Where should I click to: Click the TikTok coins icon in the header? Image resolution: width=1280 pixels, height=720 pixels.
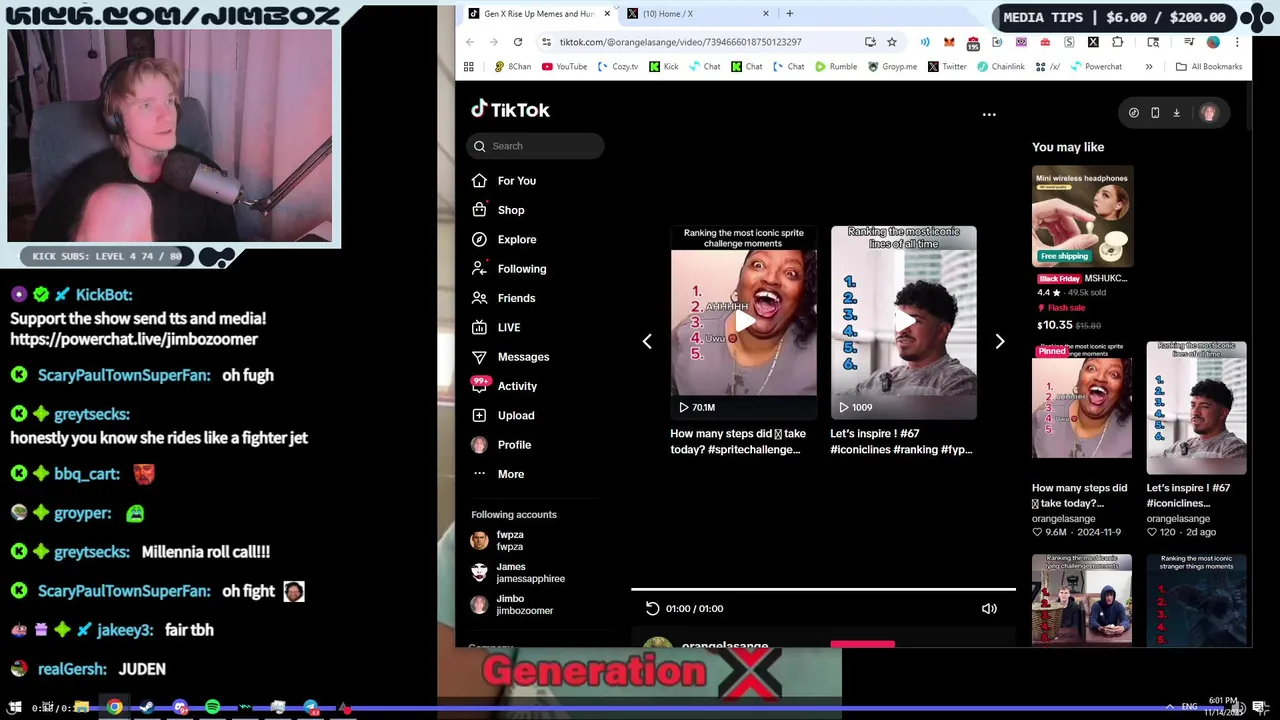tap(1133, 113)
